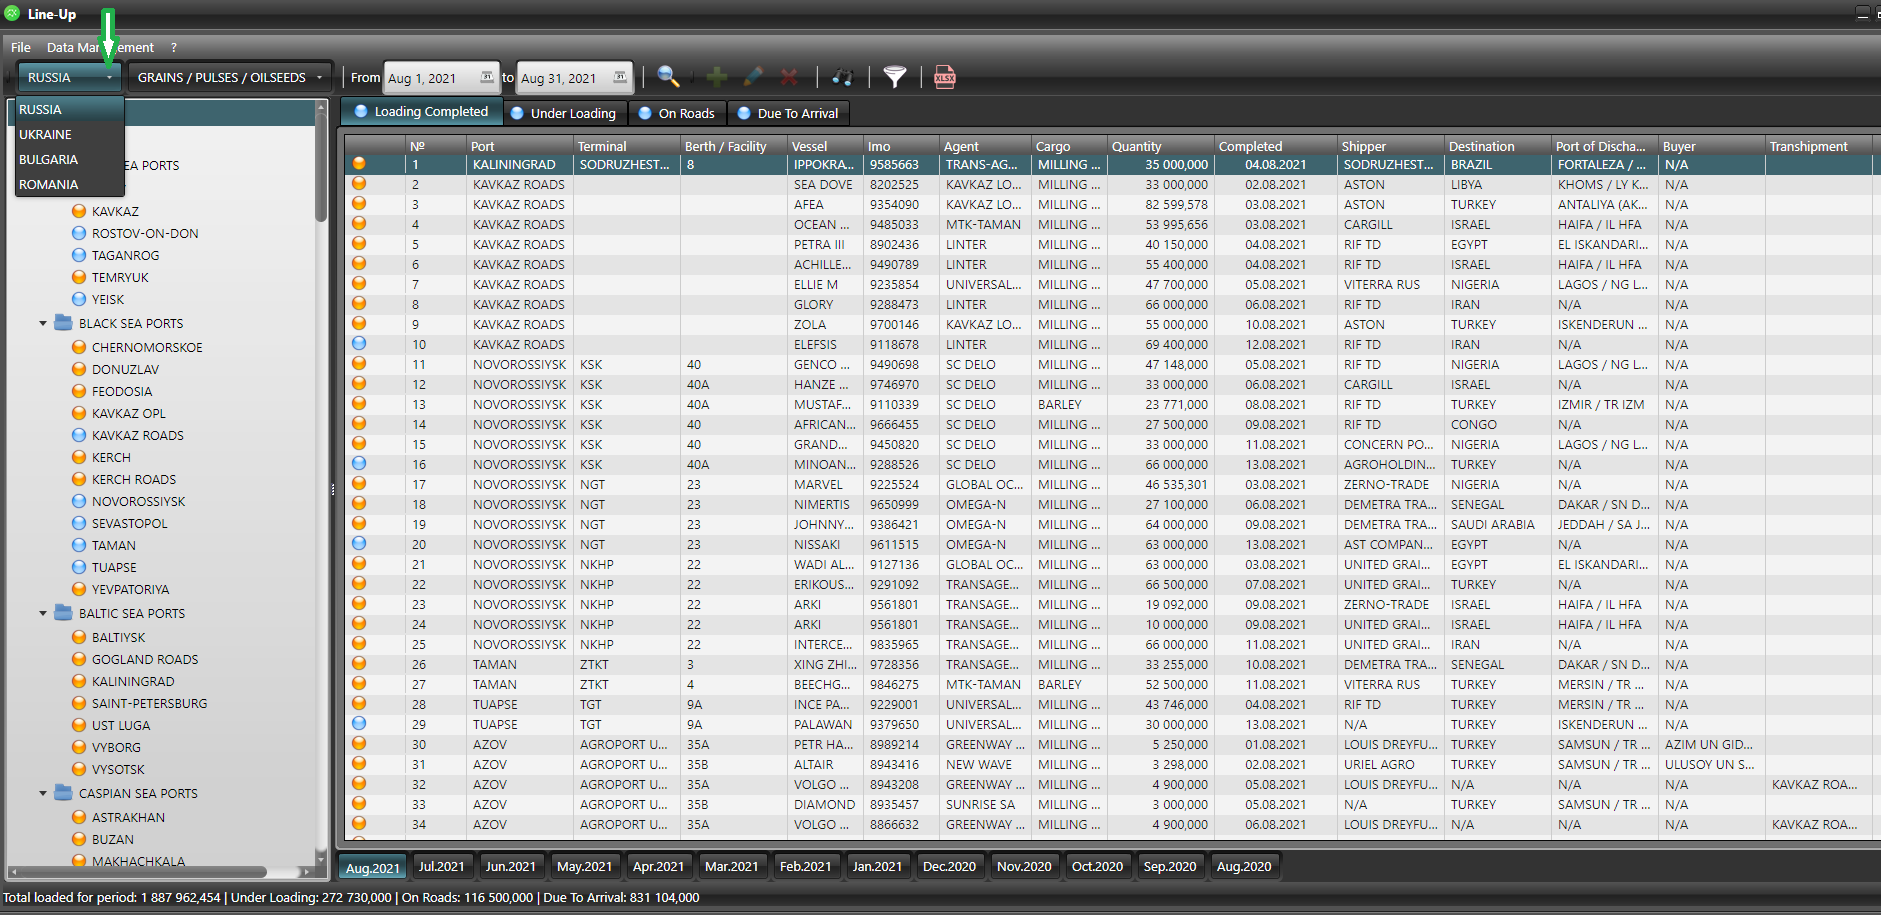The width and height of the screenshot is (1881, 915).
Task: Open the Aug.2020 month tab
Action: (1244, 866)
